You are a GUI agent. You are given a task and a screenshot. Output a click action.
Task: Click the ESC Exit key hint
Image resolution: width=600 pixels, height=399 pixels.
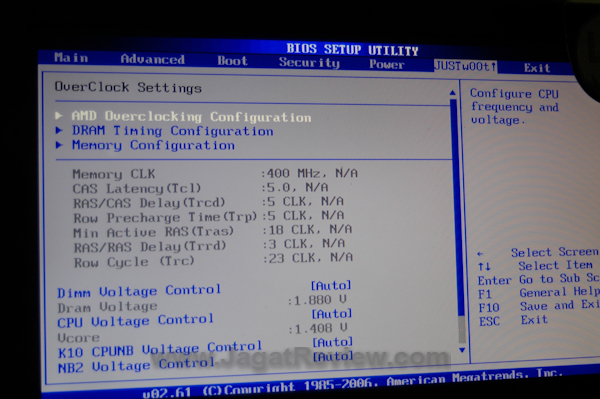pos(513,320)
